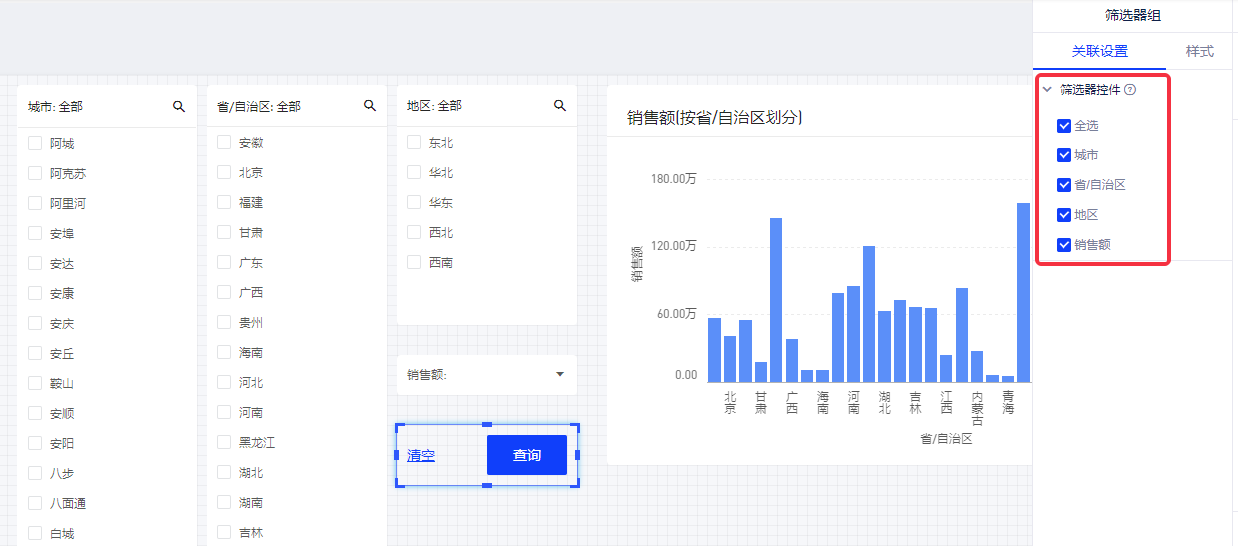Uncheck the 城市 filter control checkbox
1238x546 pixels.
(x=1064, y=155)
